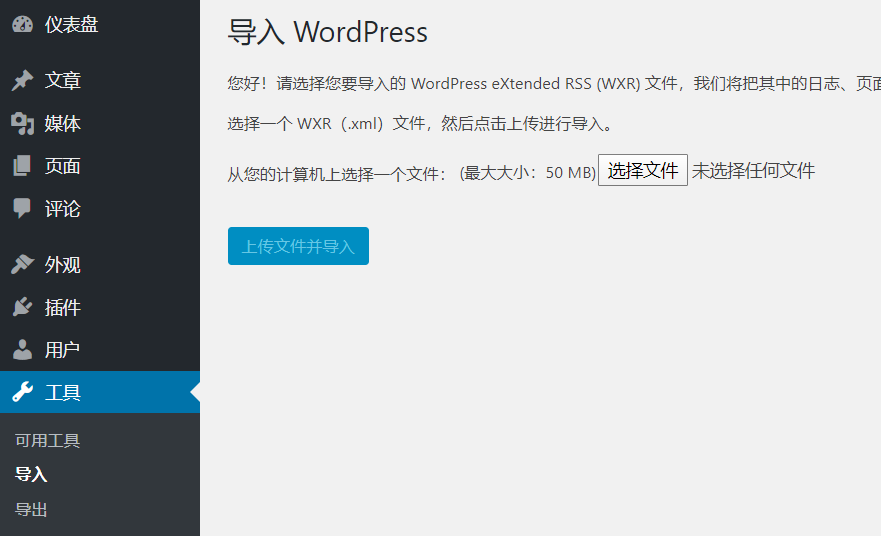Open the 插件 menu text label

tap(63, 308)
